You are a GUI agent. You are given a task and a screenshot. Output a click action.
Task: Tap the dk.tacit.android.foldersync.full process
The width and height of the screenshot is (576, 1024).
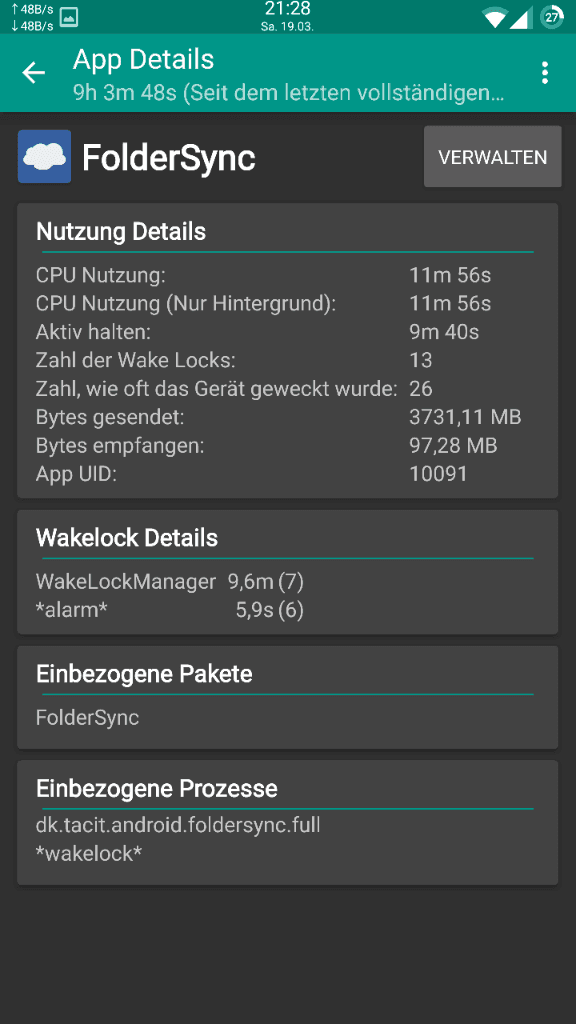click(x=178, y=825)
